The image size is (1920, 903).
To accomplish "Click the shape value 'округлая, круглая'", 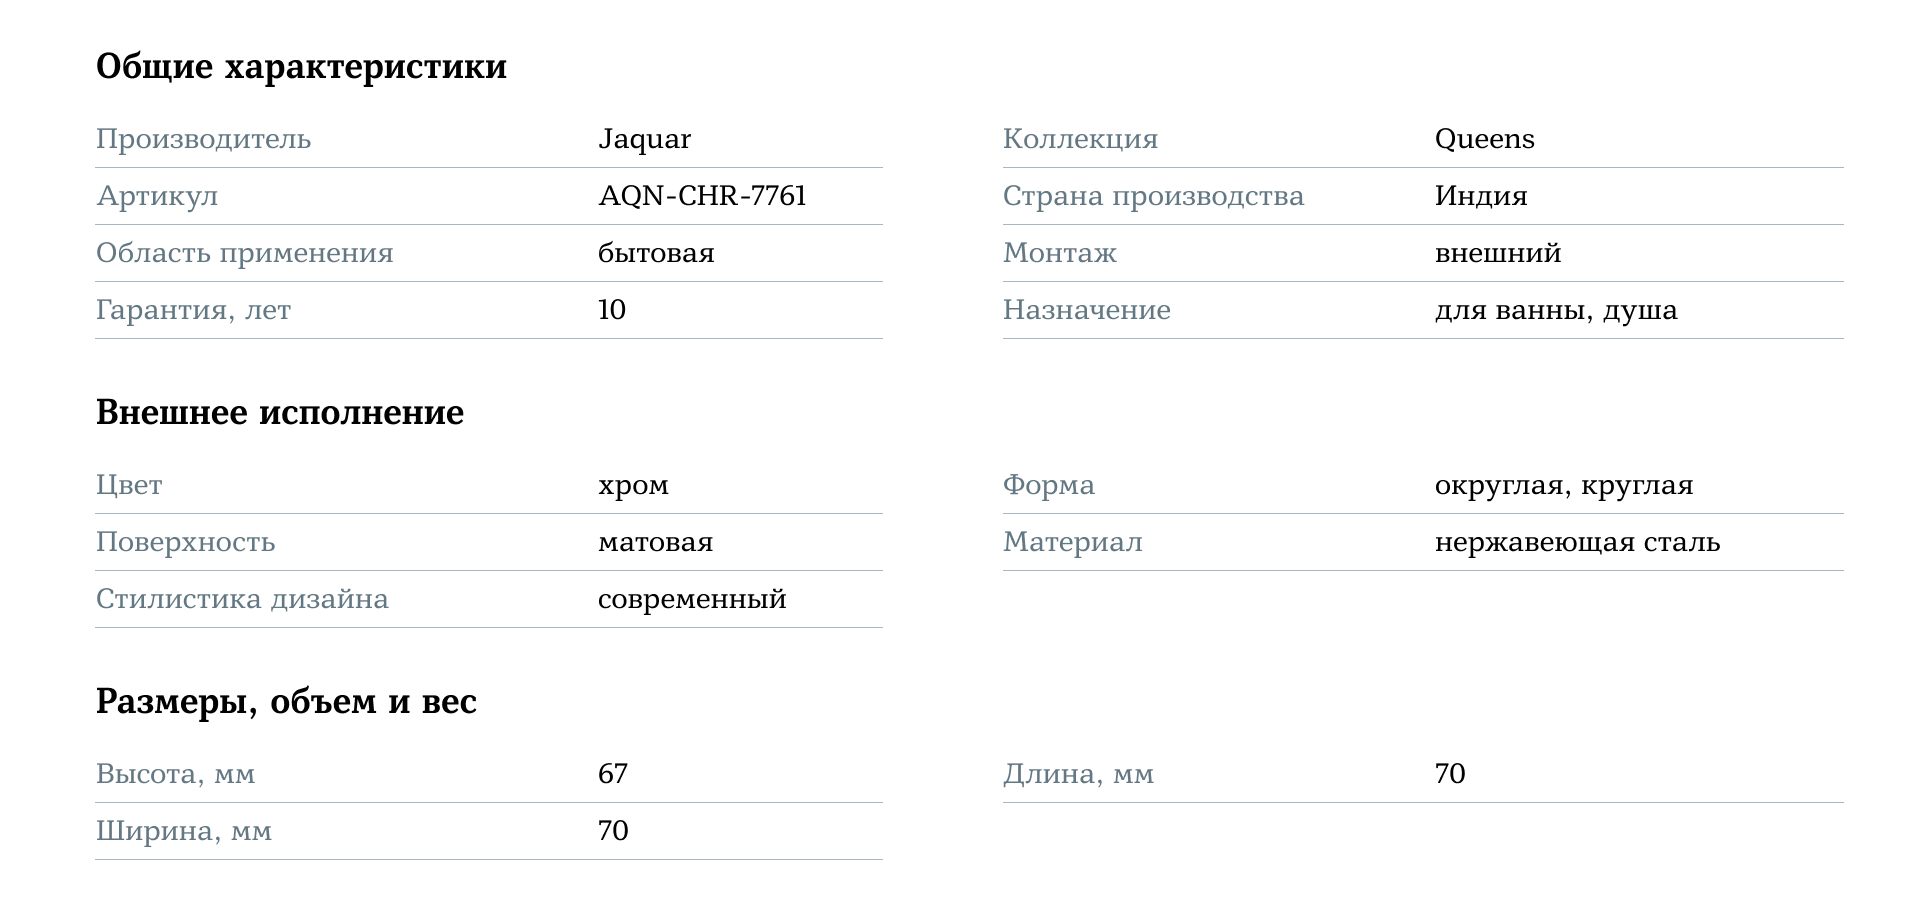I will (x=1563, y=486).
